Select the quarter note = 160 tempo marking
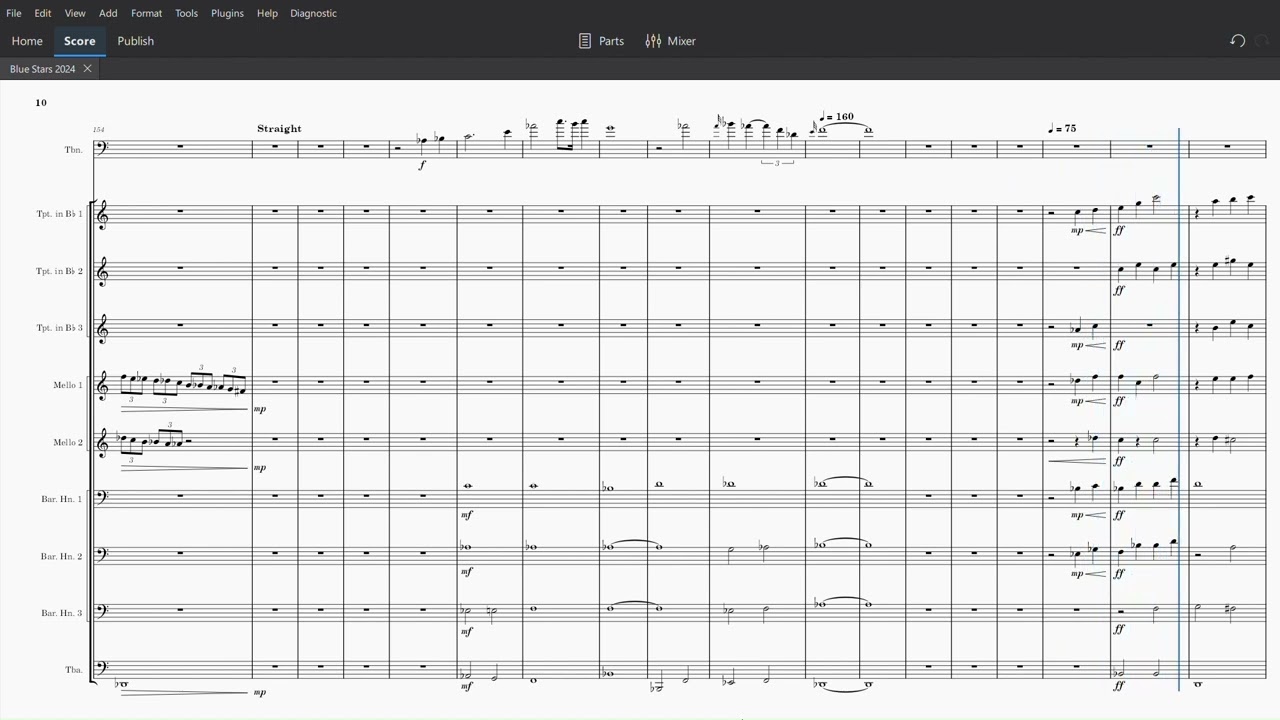 click(x=837, y=117)
